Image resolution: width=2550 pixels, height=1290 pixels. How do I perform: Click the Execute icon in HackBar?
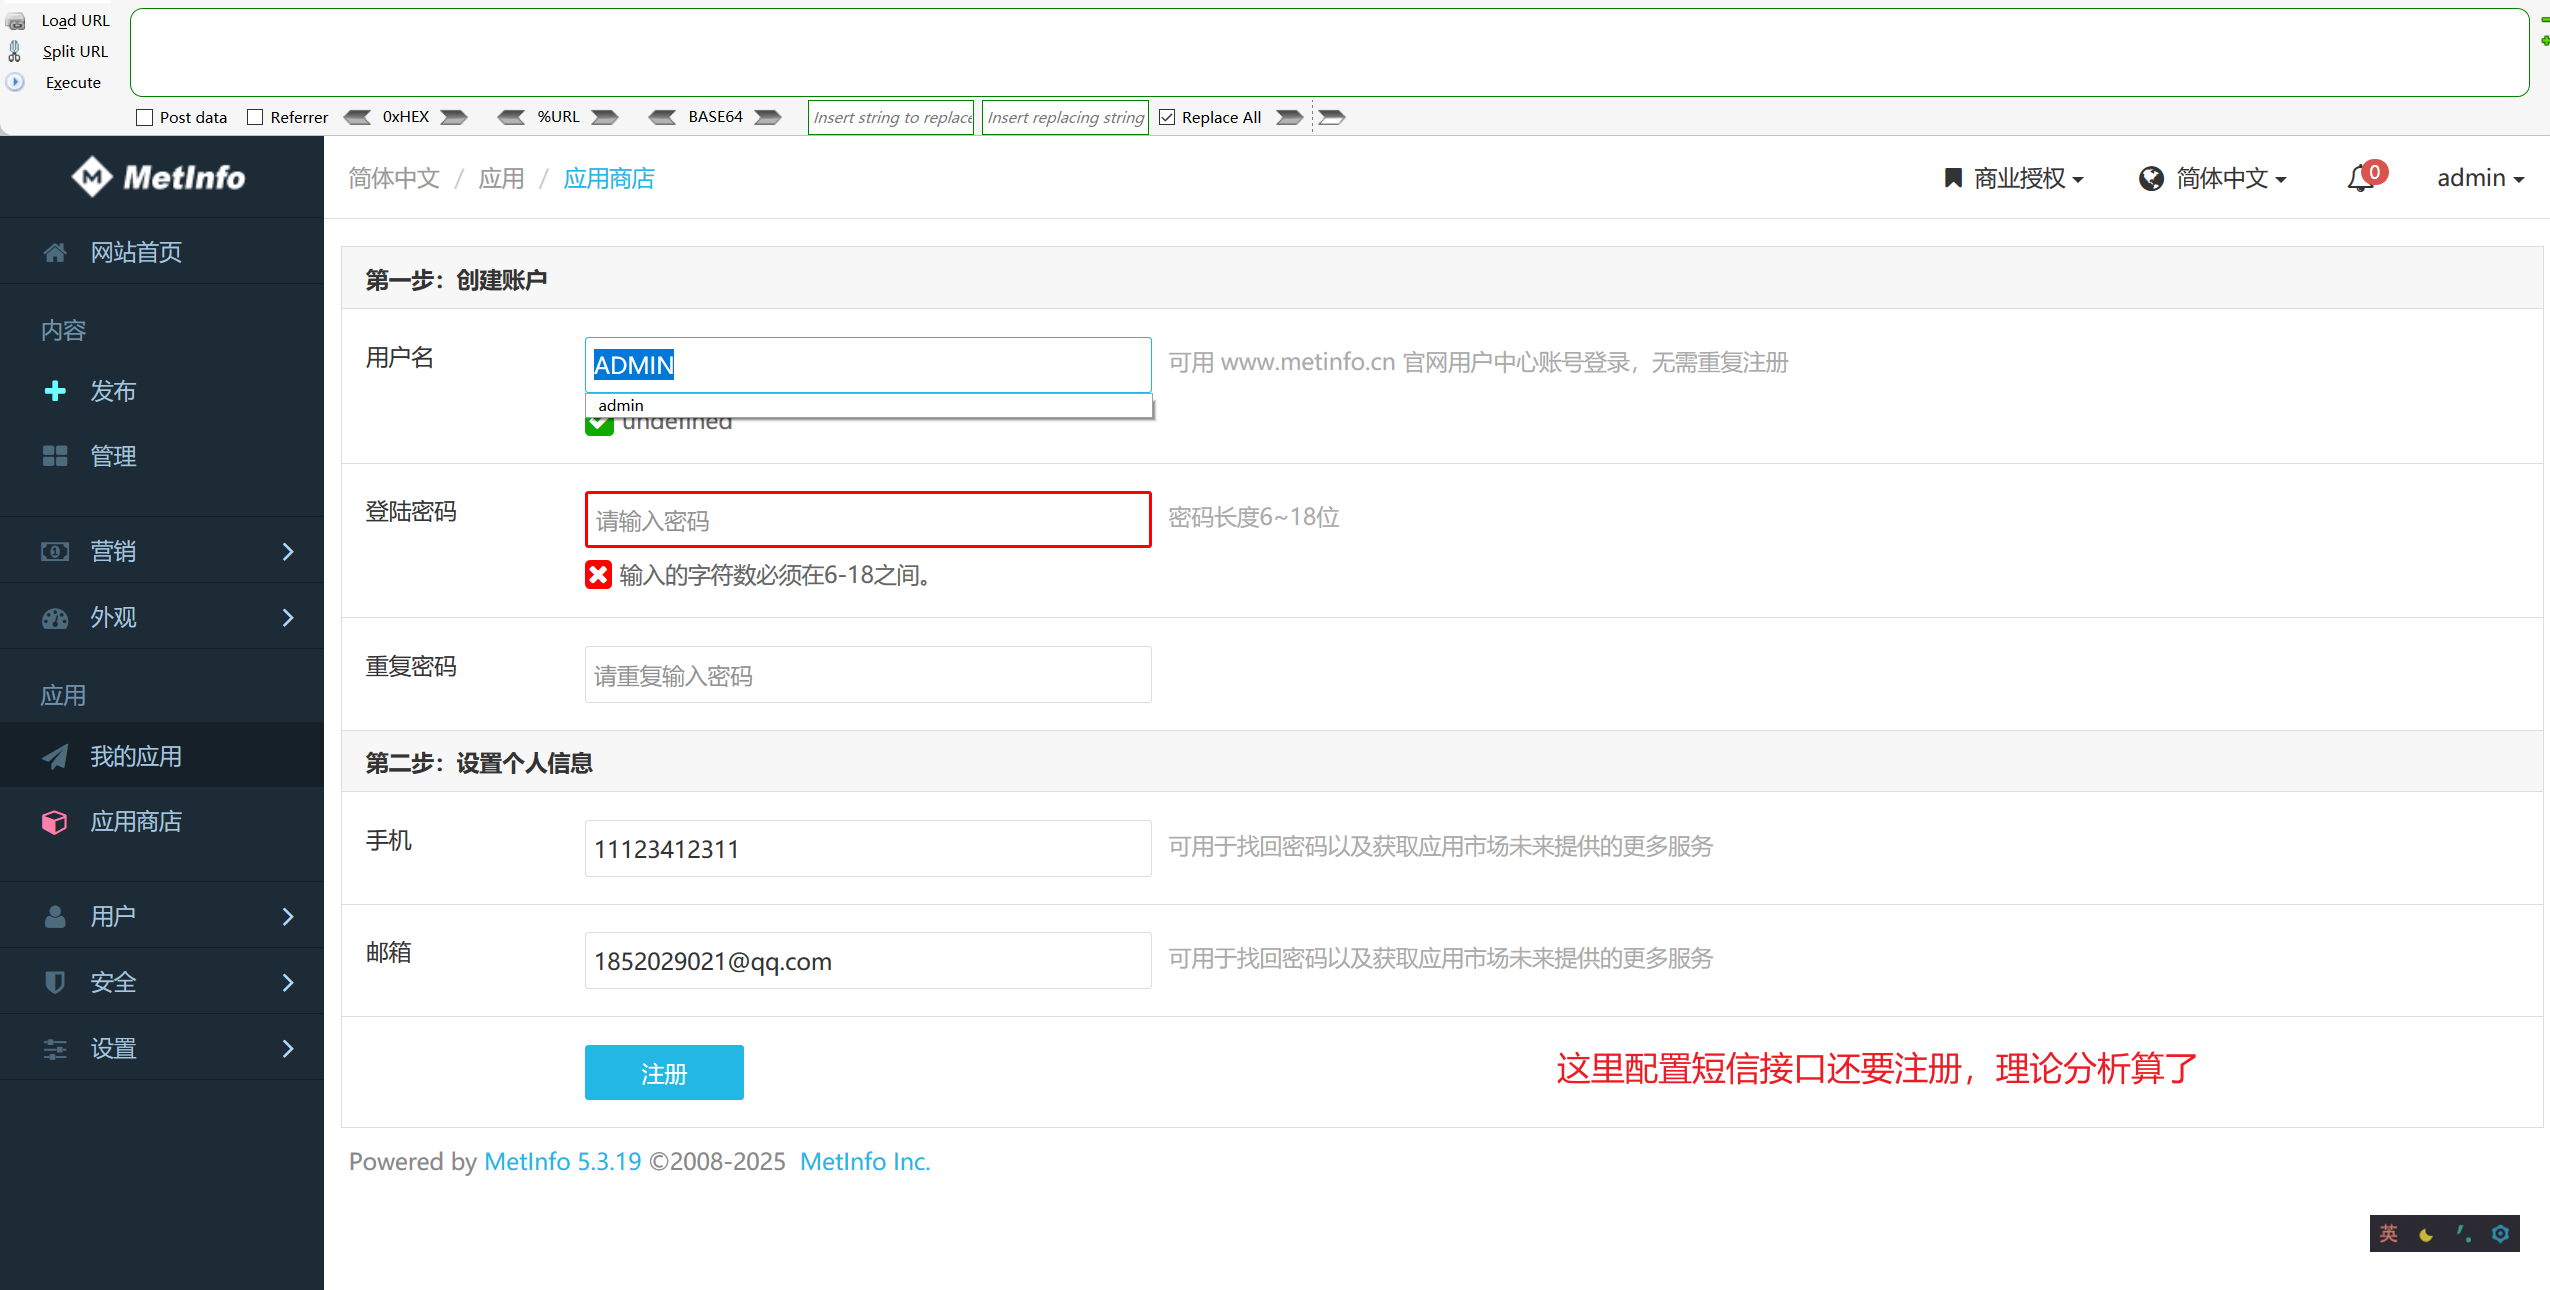click(x=16, y=82)
